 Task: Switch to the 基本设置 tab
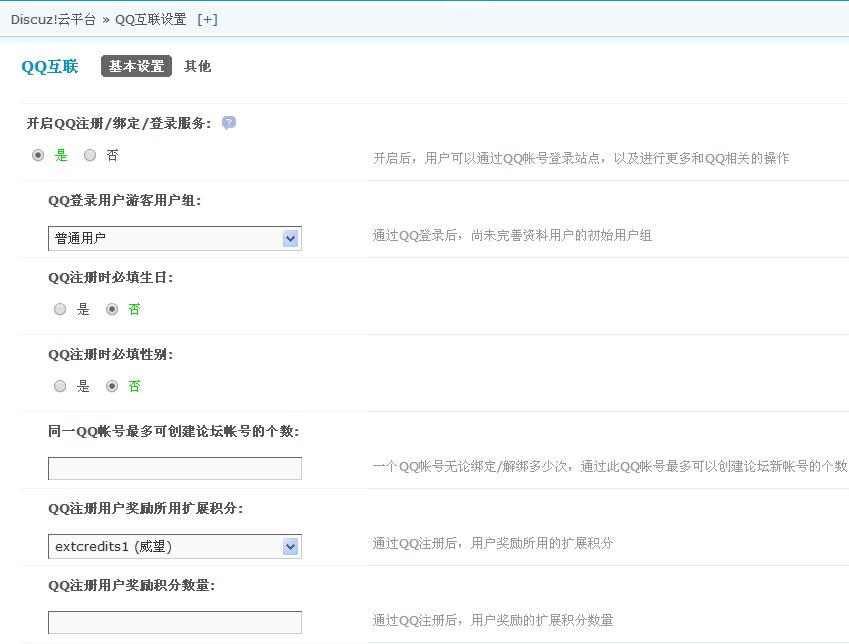click(x=136, y=67)
